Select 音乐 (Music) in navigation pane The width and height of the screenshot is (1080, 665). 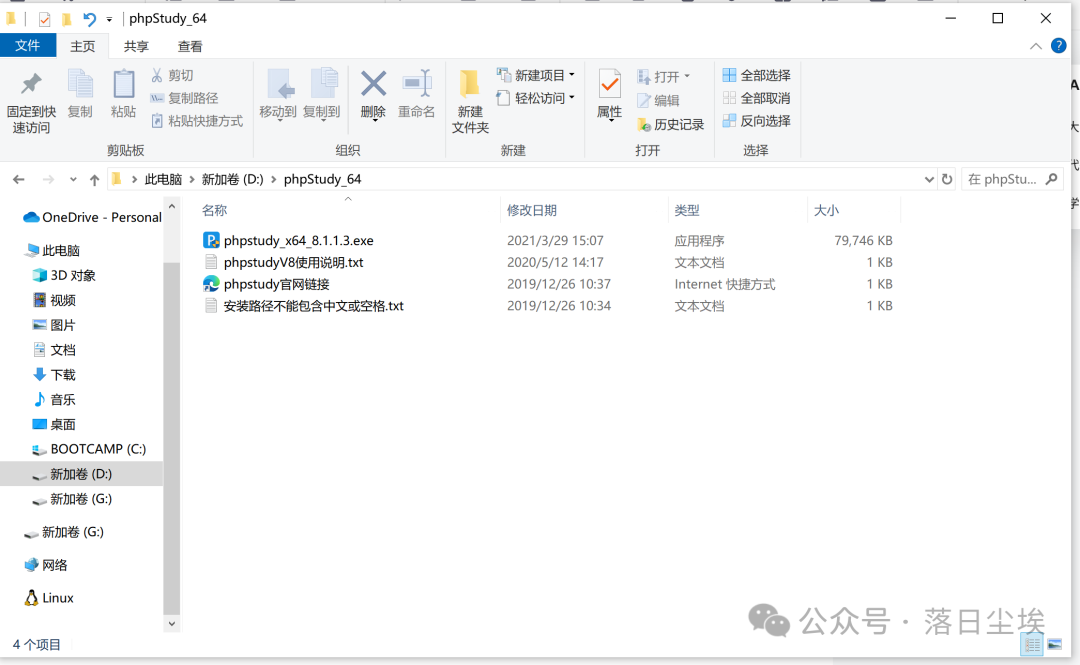pyautogui.click(x=54, y=400)
